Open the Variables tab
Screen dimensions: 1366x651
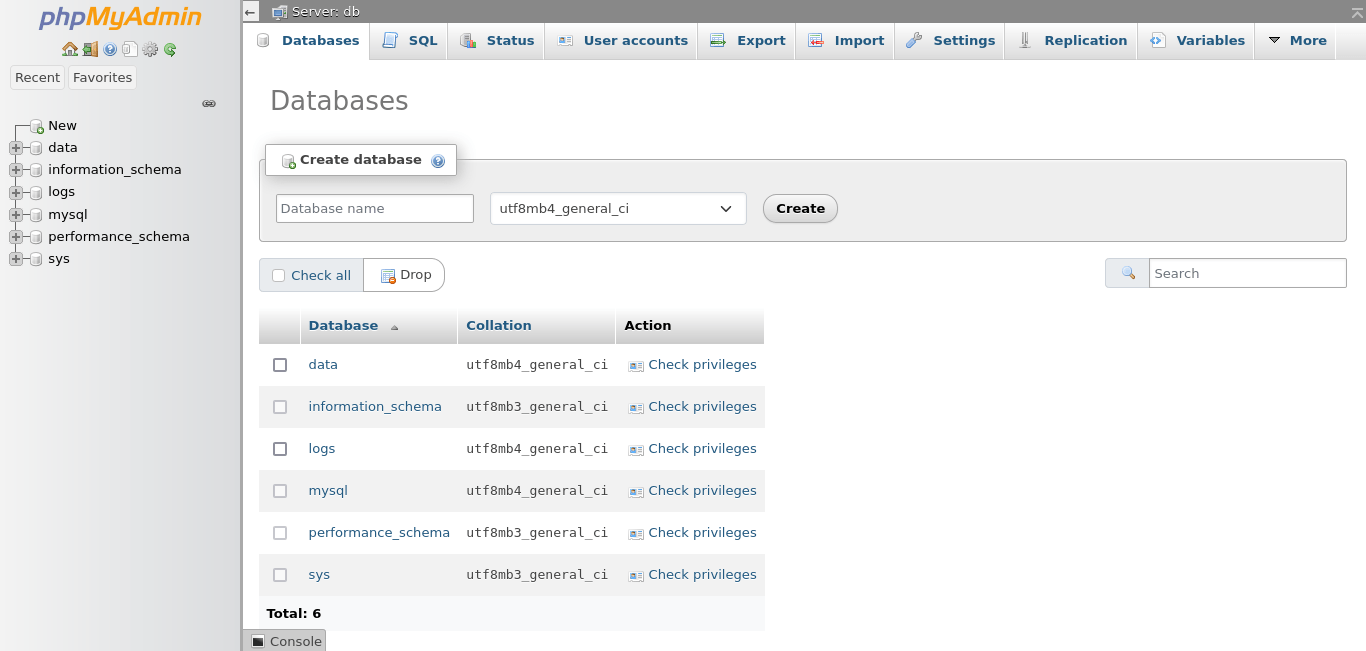[x=1197, y=41]
